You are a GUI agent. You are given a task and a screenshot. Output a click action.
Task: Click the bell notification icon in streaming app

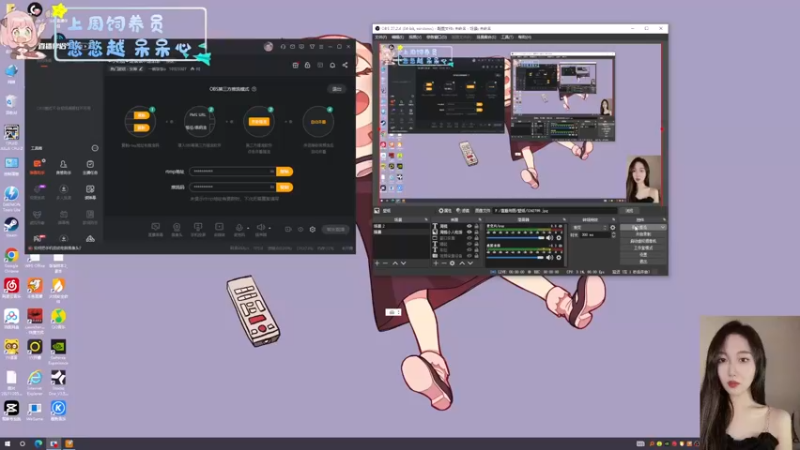point(332,65)
